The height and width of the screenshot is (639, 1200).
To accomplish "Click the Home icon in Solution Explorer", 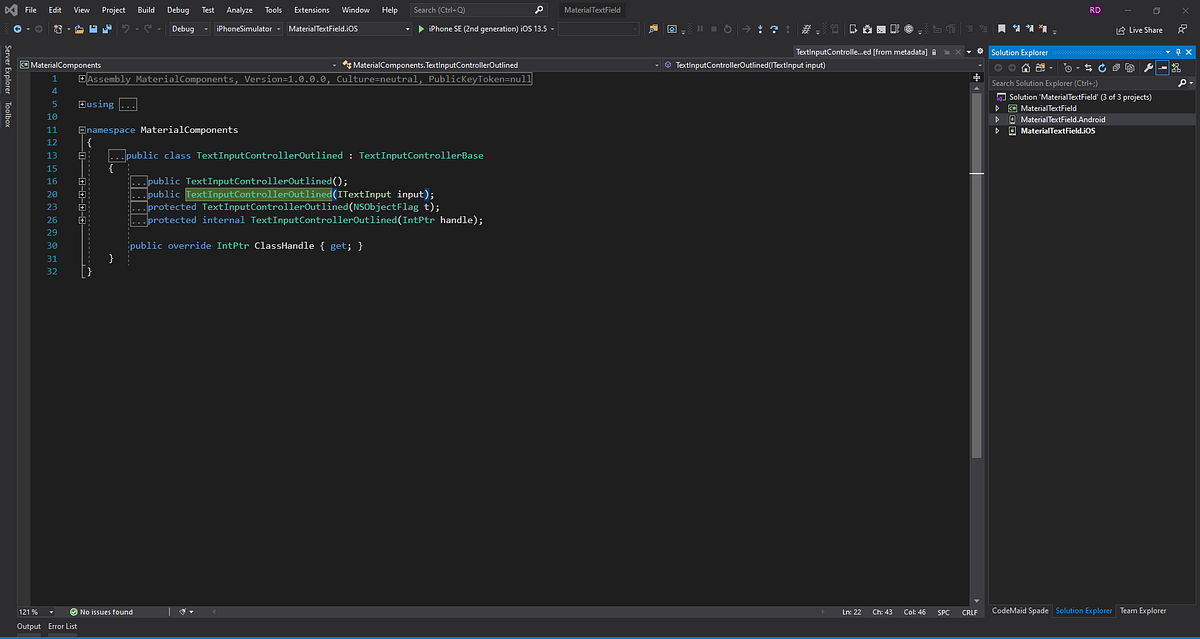I will [1026, 68].
